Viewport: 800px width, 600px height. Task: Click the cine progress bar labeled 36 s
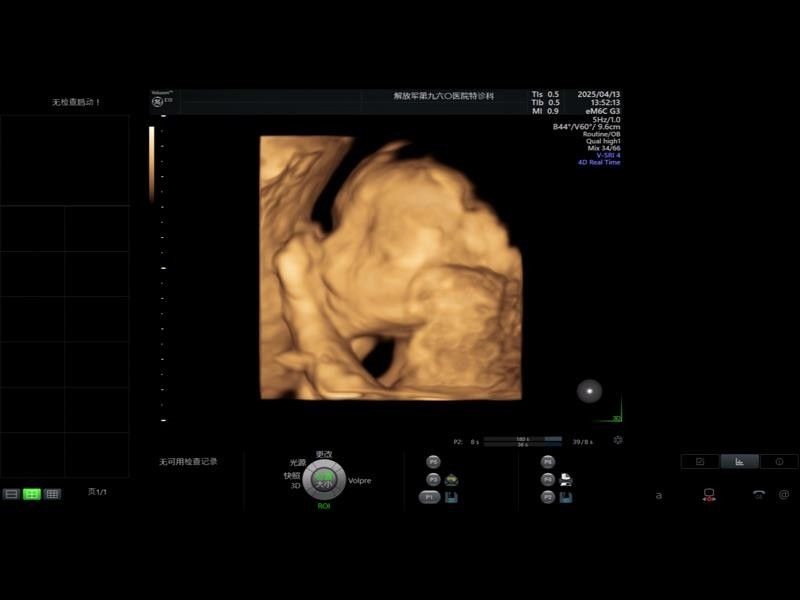tap(522, 444)
